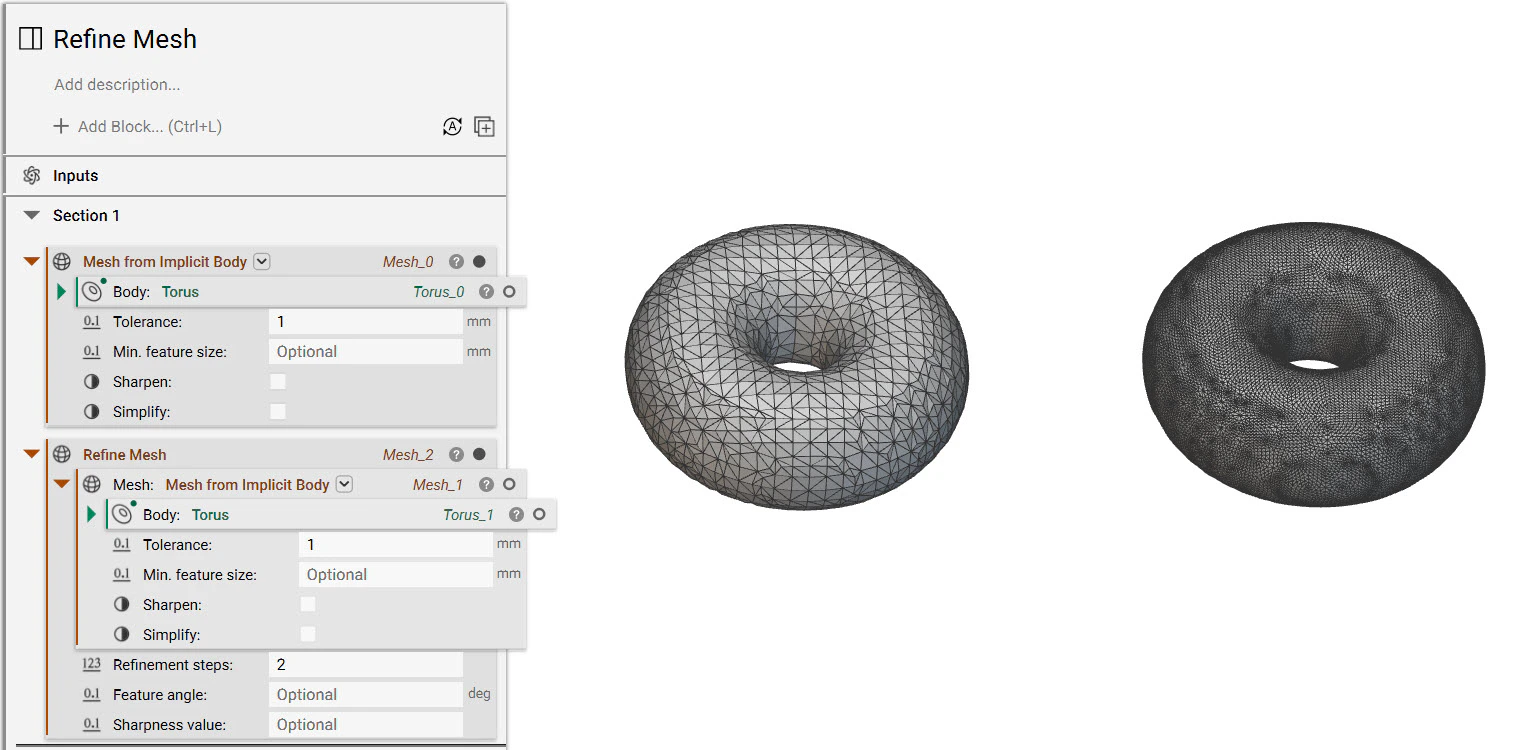
Task: Click the duplicate notebook icon
Action: click(485, 126)
